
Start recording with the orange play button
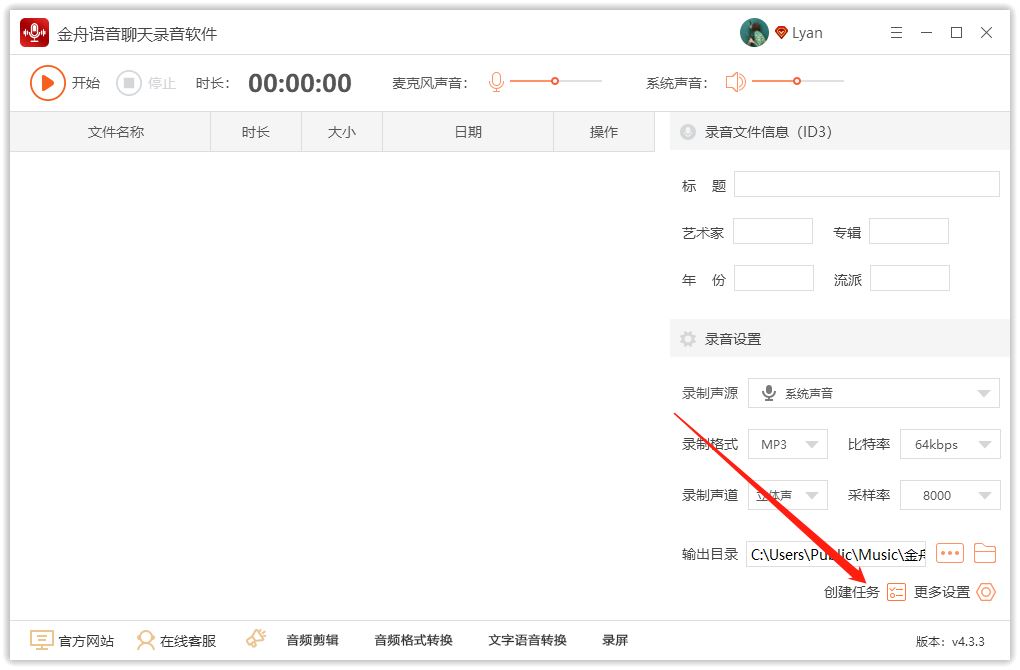point(47,83)
